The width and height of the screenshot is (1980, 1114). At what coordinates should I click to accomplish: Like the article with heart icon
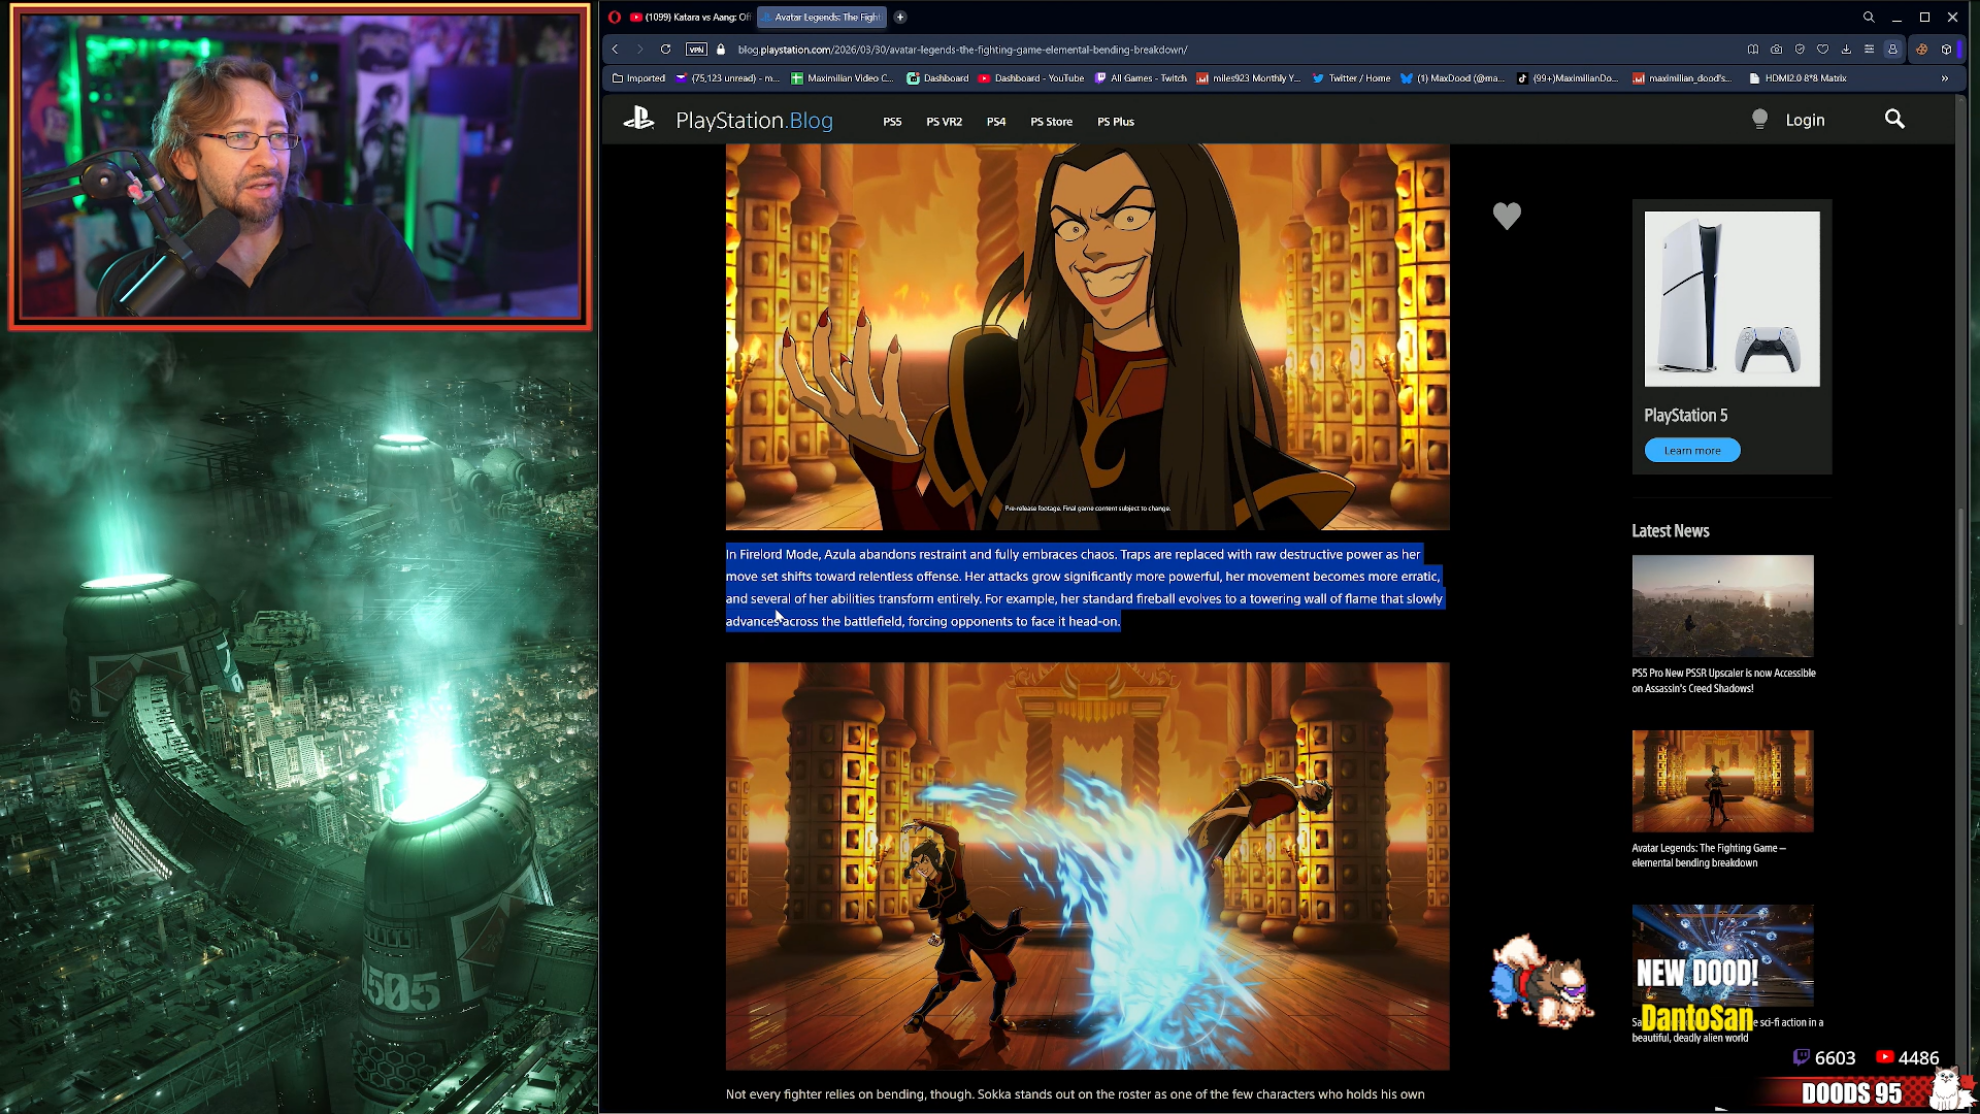[x=1506, y=215]
